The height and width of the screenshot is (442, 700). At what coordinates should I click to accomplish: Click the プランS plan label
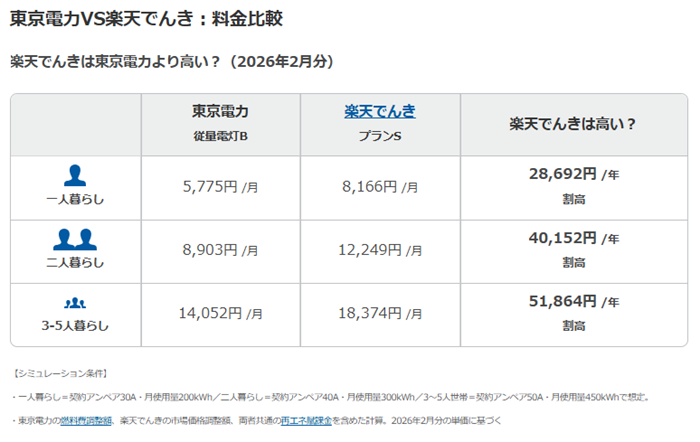(x=380, y=136)
